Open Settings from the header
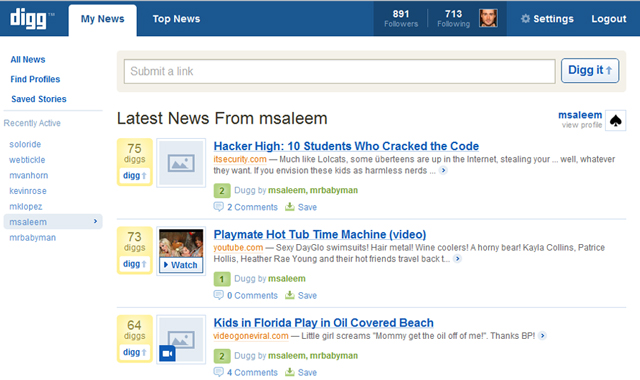This screenshot has height=380, width=640. click(547, 19)
